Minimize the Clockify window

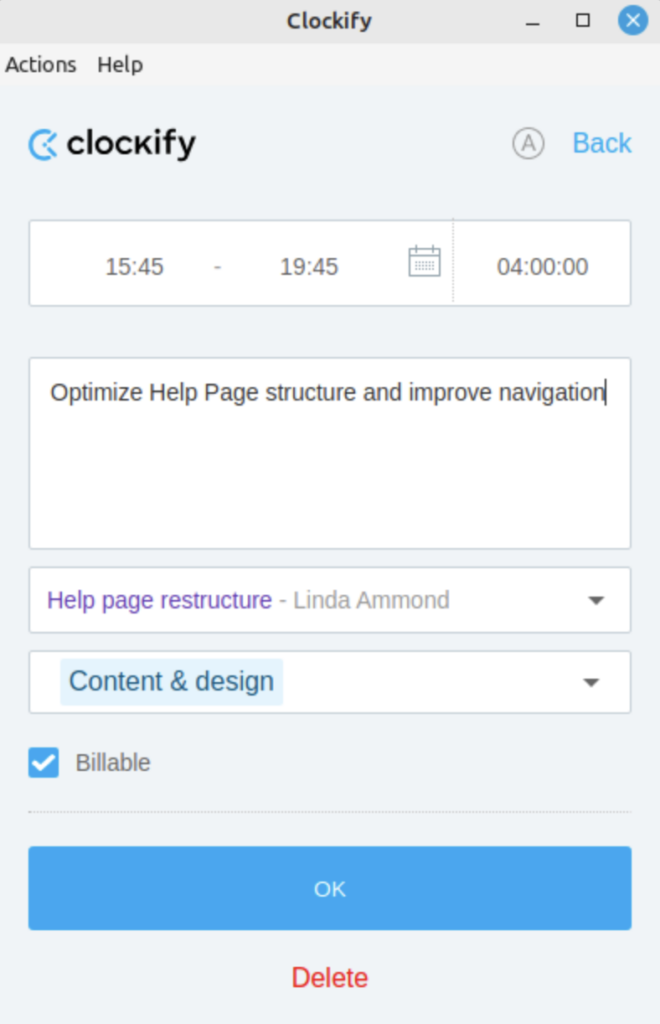pyautogui.click(x=533, y=22)
